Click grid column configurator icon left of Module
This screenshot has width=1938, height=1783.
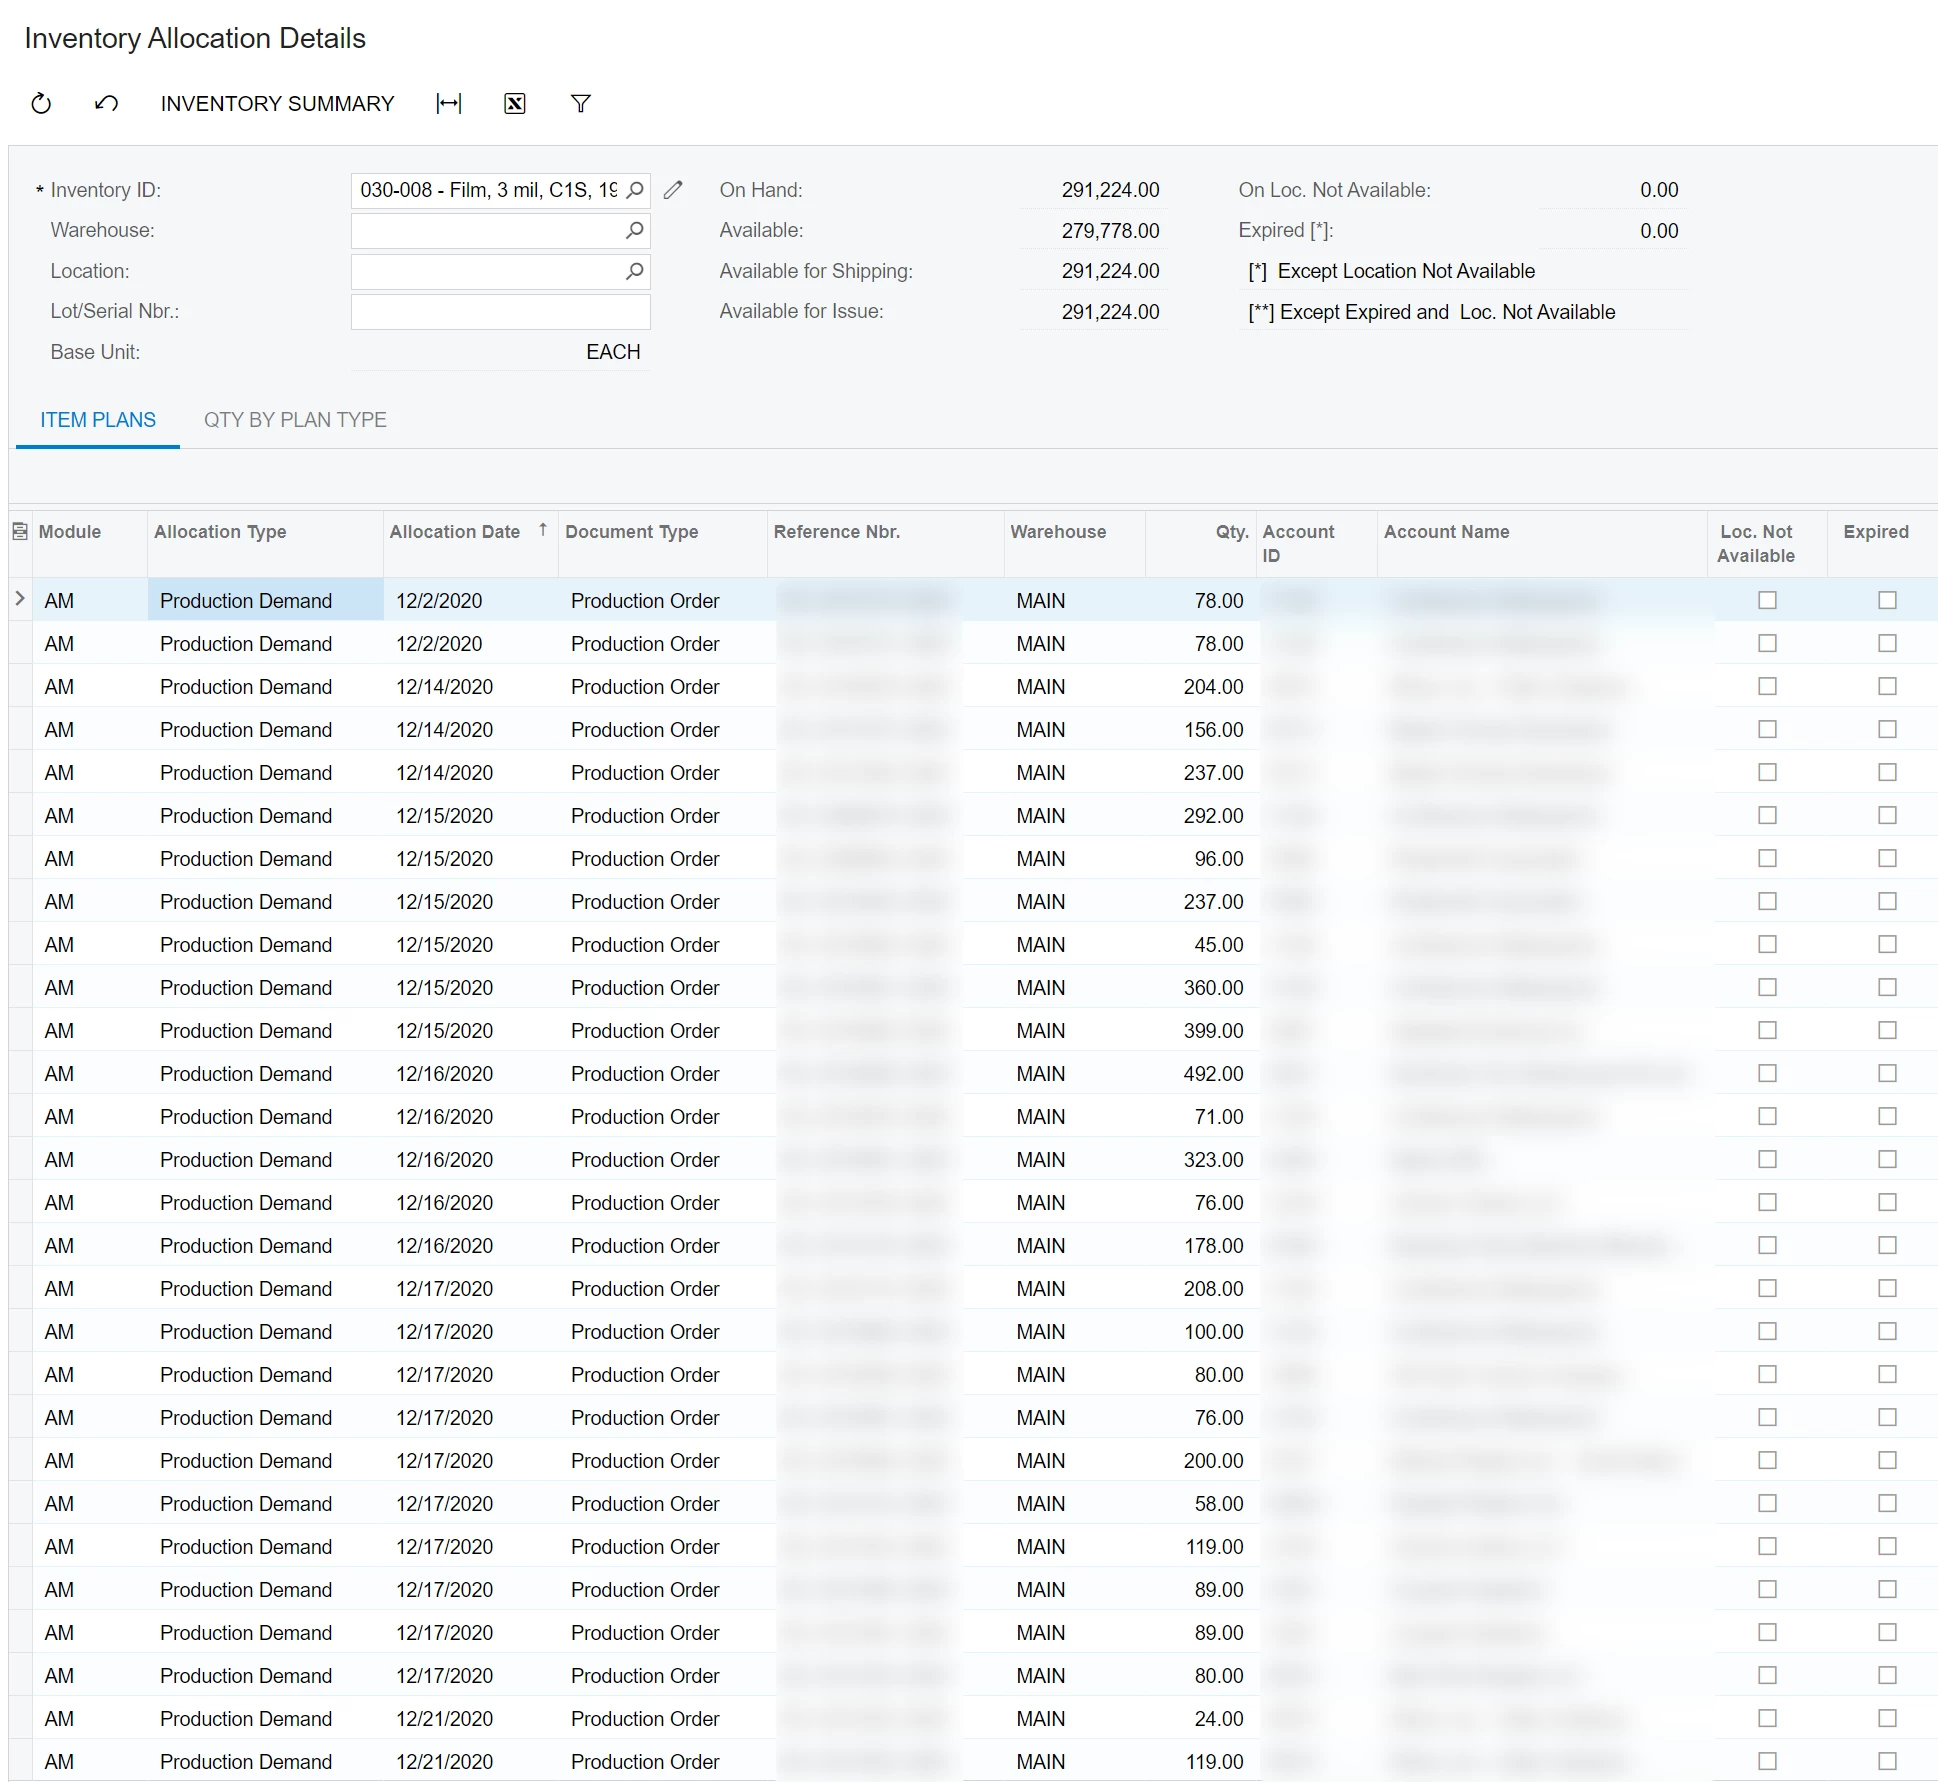click(20, 532)
